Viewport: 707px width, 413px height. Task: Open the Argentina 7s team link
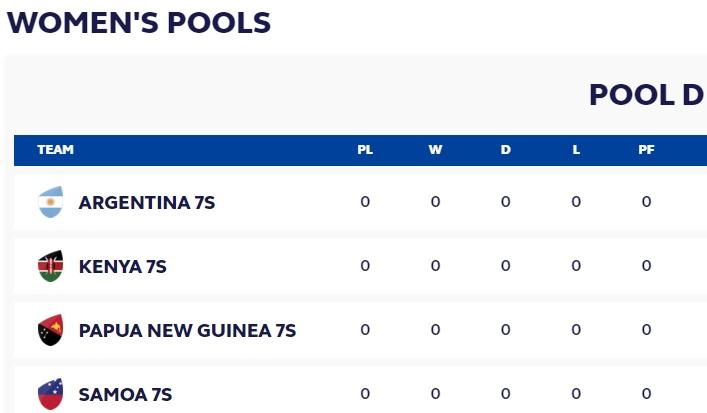click(147, 202)
